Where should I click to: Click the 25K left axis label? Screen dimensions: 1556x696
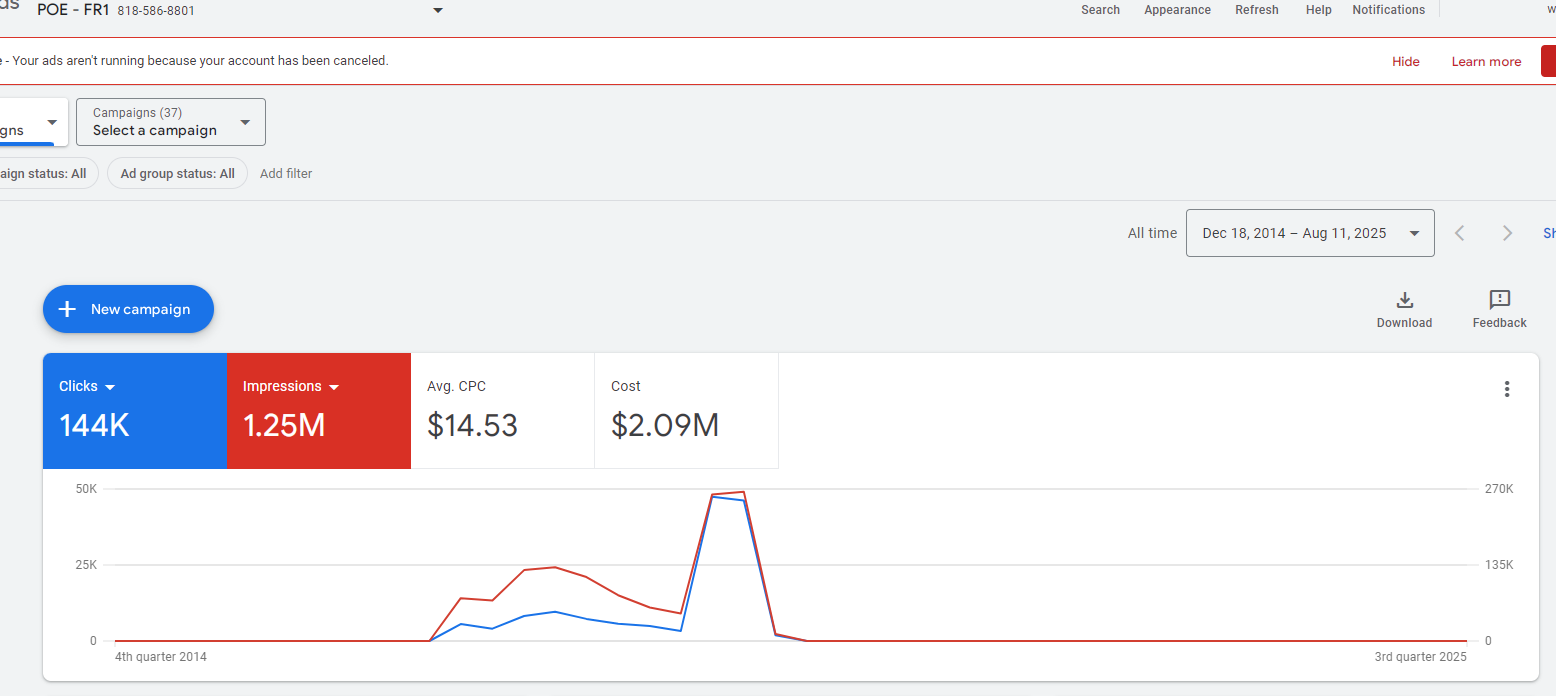(x=86, y=565)
